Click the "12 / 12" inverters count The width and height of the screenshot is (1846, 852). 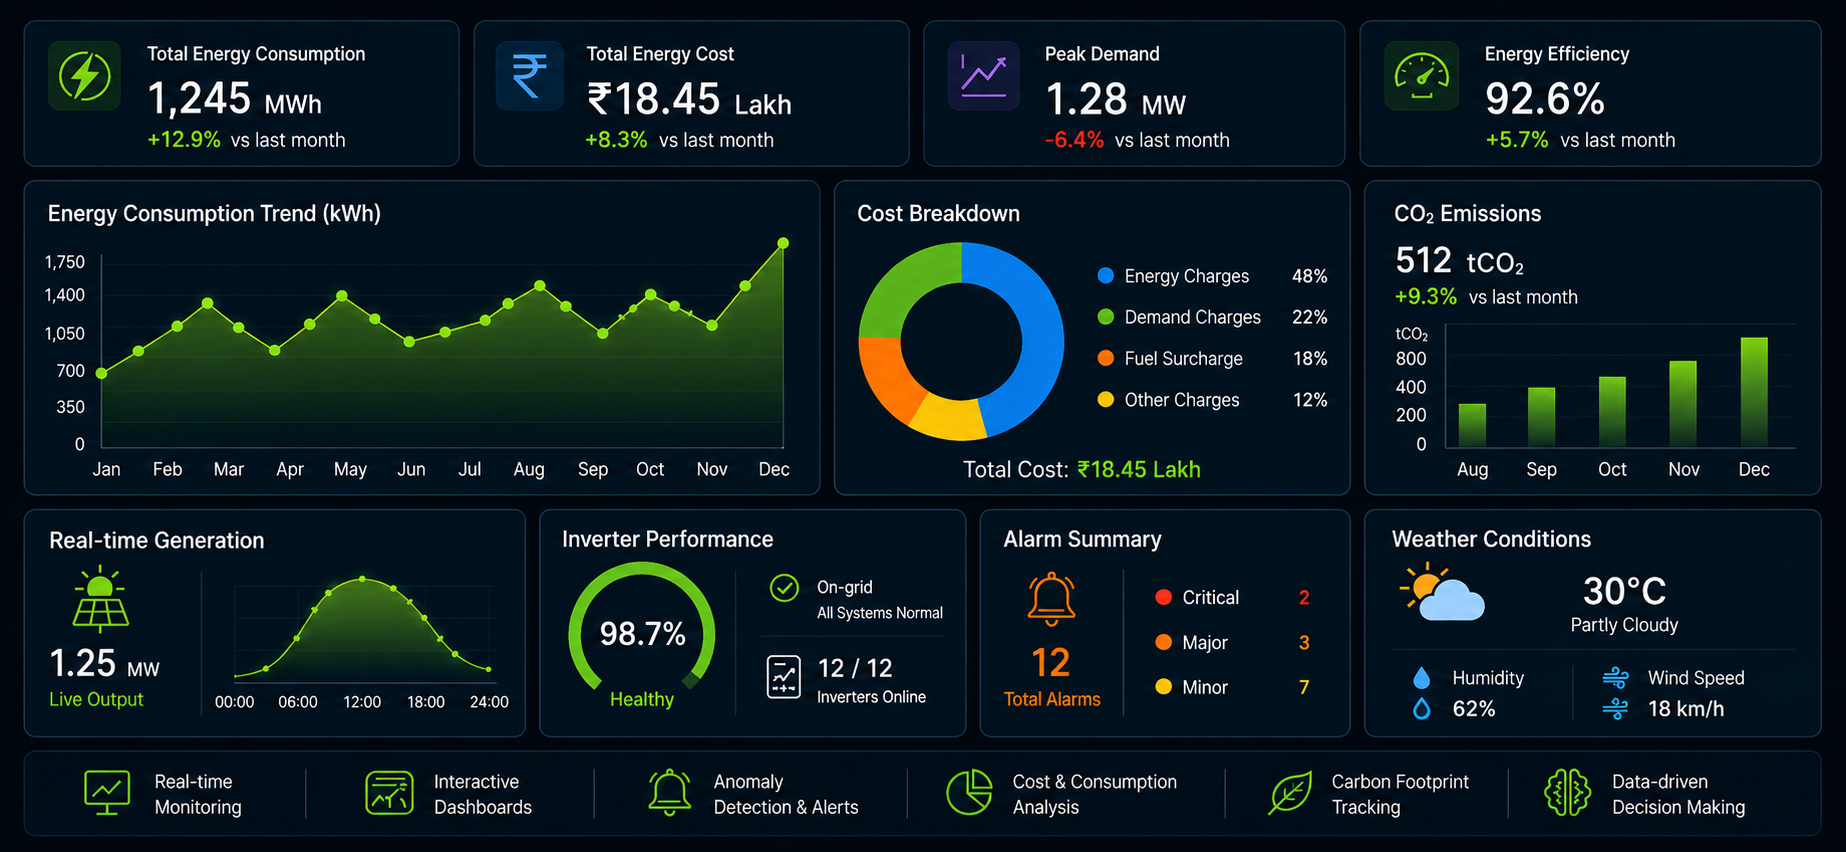click(x=855, y=668)
